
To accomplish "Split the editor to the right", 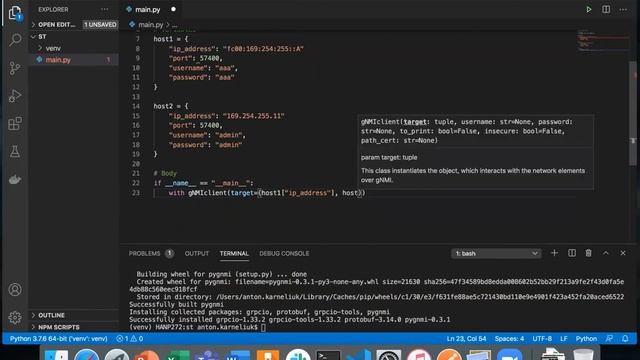I will (x=606, y=9).
